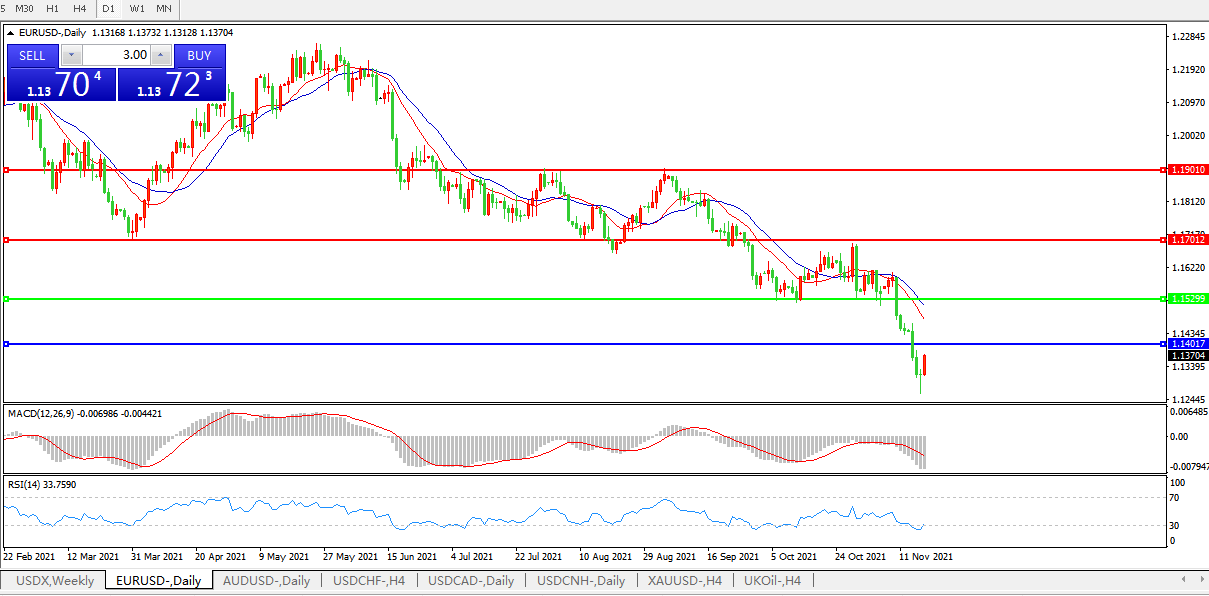
Task: Open the USDX,Weekly chart tab
Action: pos(55,581)
